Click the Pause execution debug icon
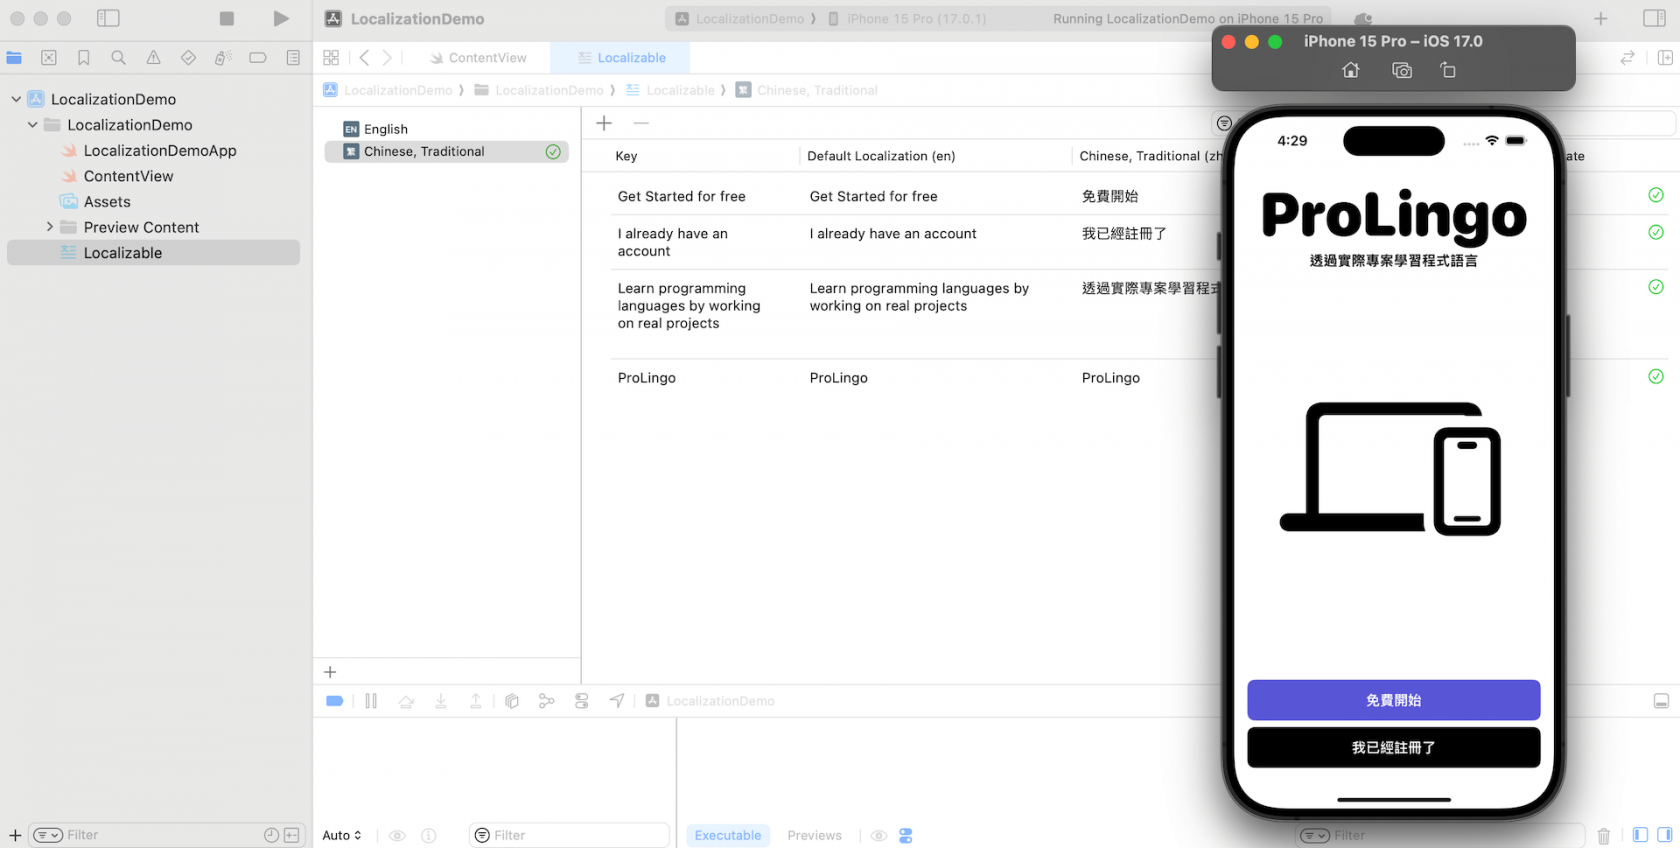The height and width of the screenshot is (848, 1680). (371, 701)
